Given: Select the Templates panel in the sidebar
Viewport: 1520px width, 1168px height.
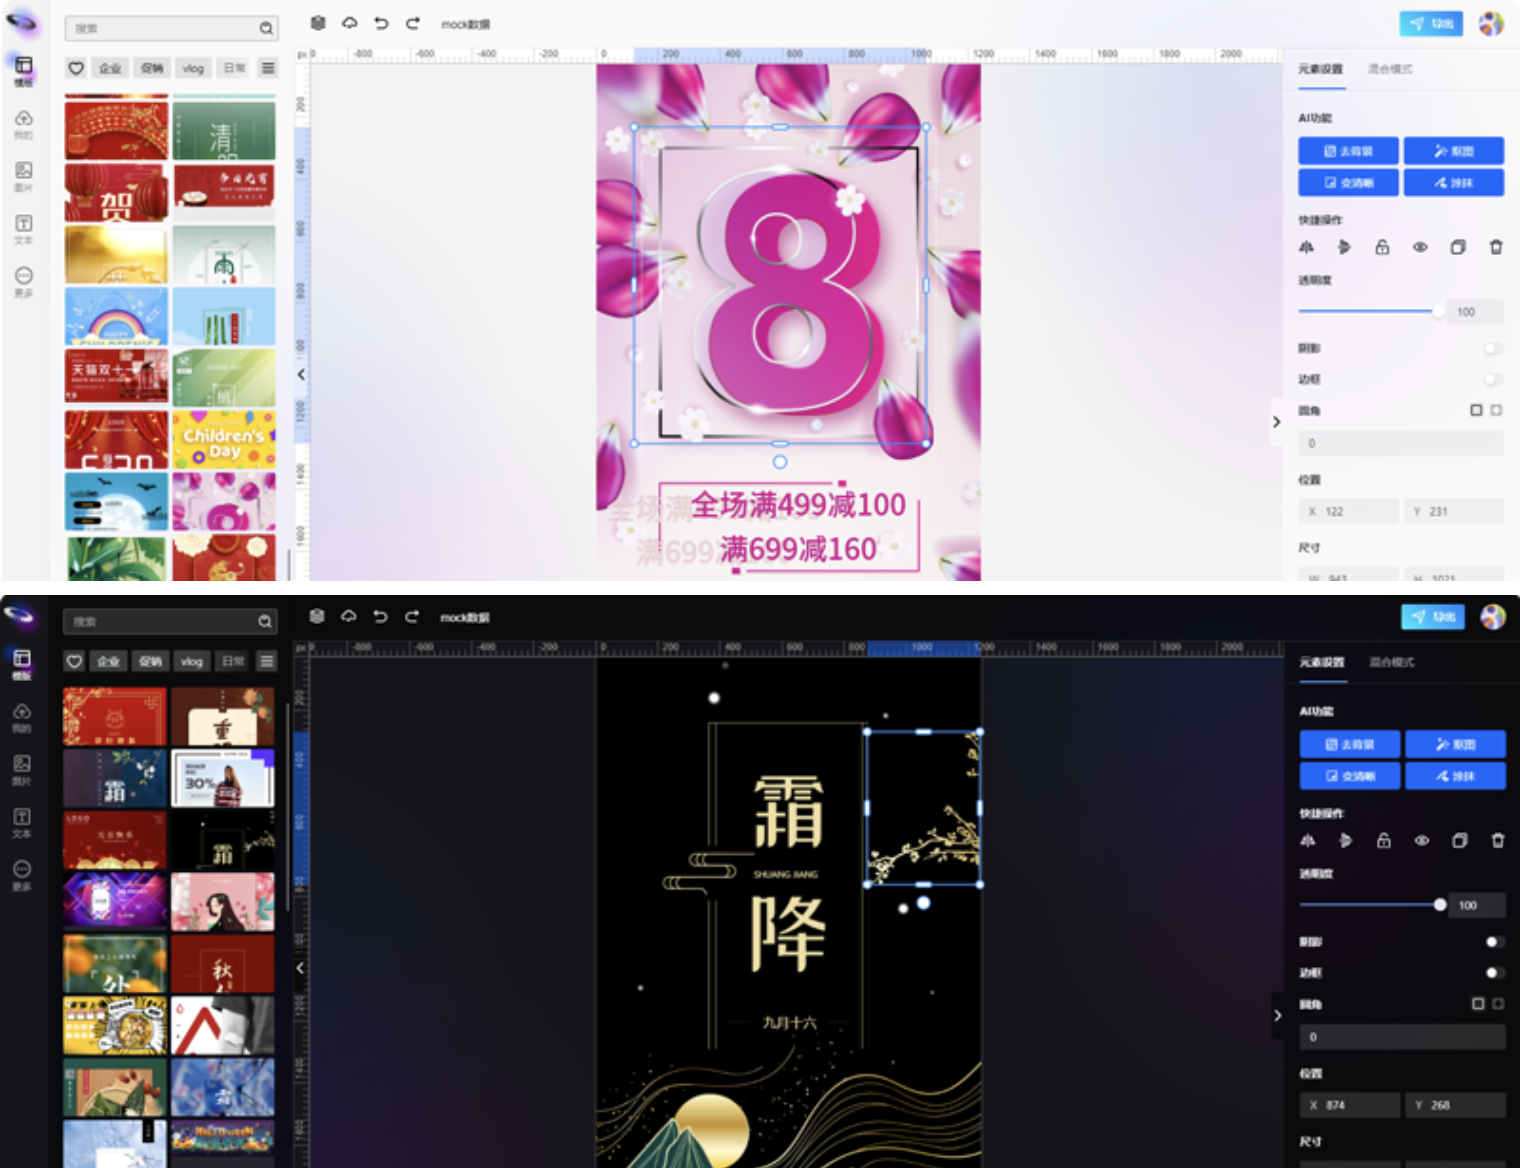Looking at the screenshot, I should [24, 68].
